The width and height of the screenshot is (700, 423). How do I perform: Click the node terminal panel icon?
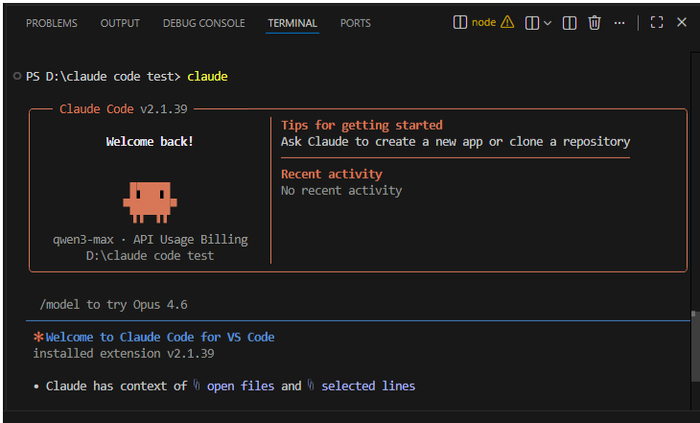tap(460, 22)
